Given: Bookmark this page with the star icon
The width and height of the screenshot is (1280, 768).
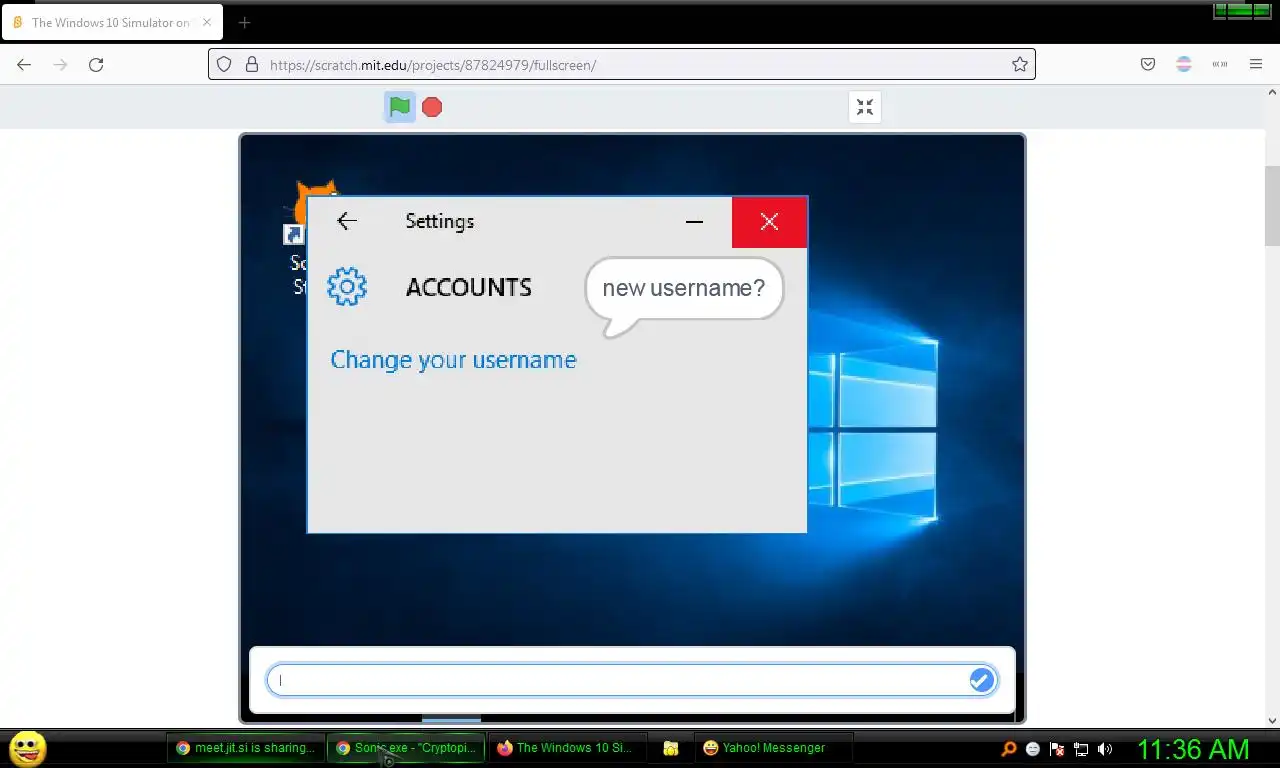Looking at the screenshot, I should 1019,64.
